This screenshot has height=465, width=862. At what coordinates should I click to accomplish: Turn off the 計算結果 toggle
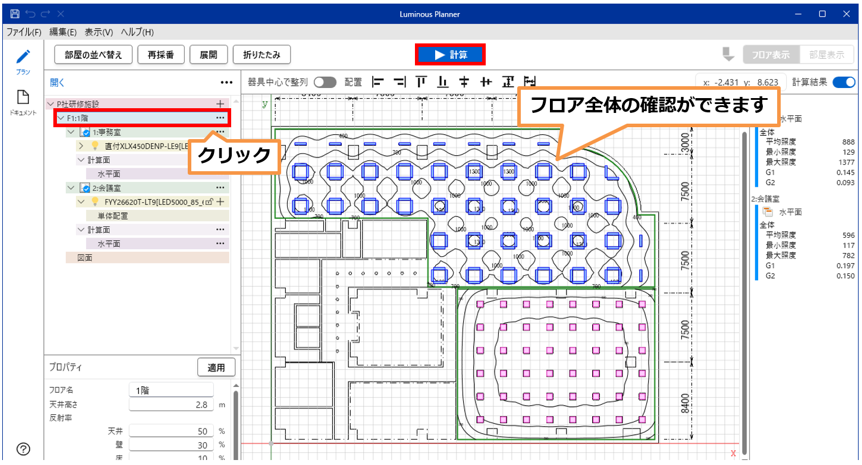[x=844, y=82]
